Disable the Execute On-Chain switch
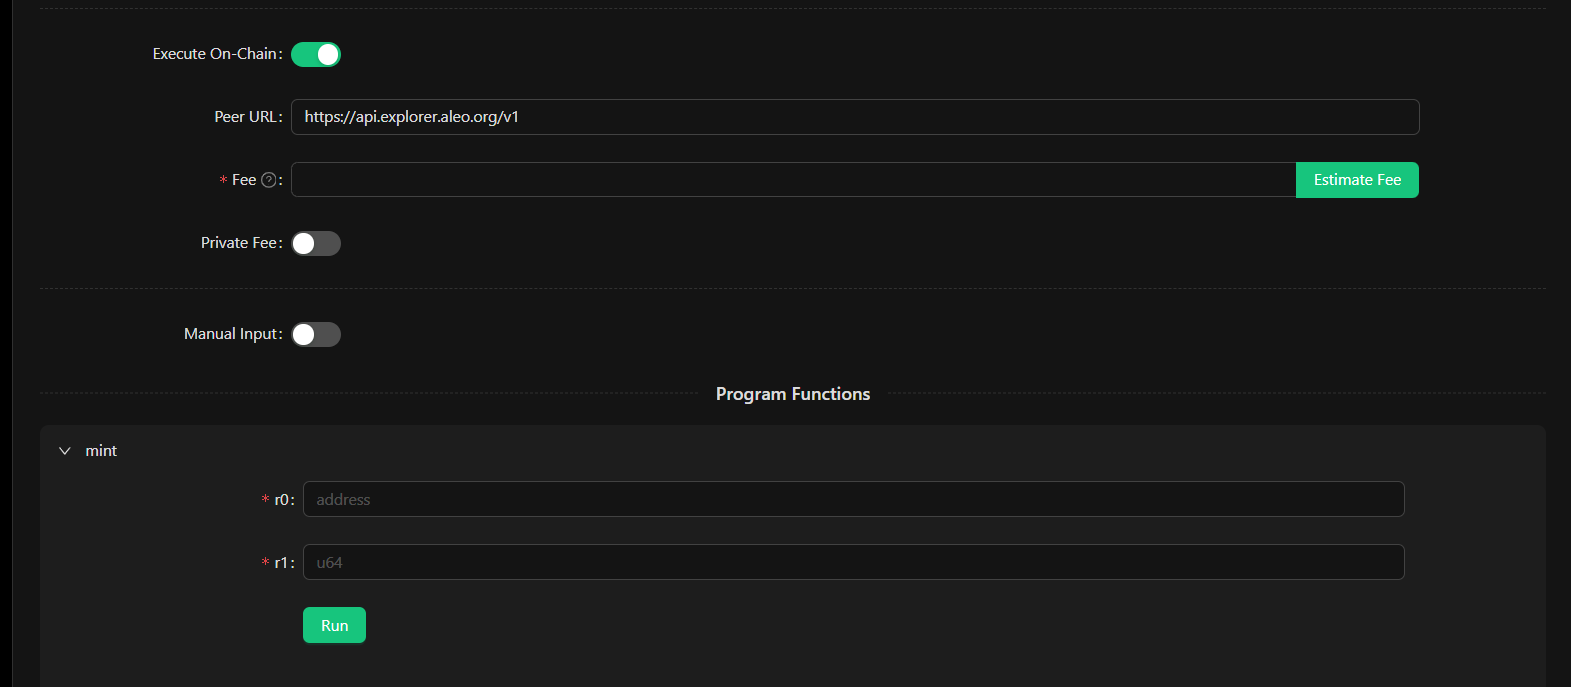This screenshot has height=687, width=1571. [316, 55]
